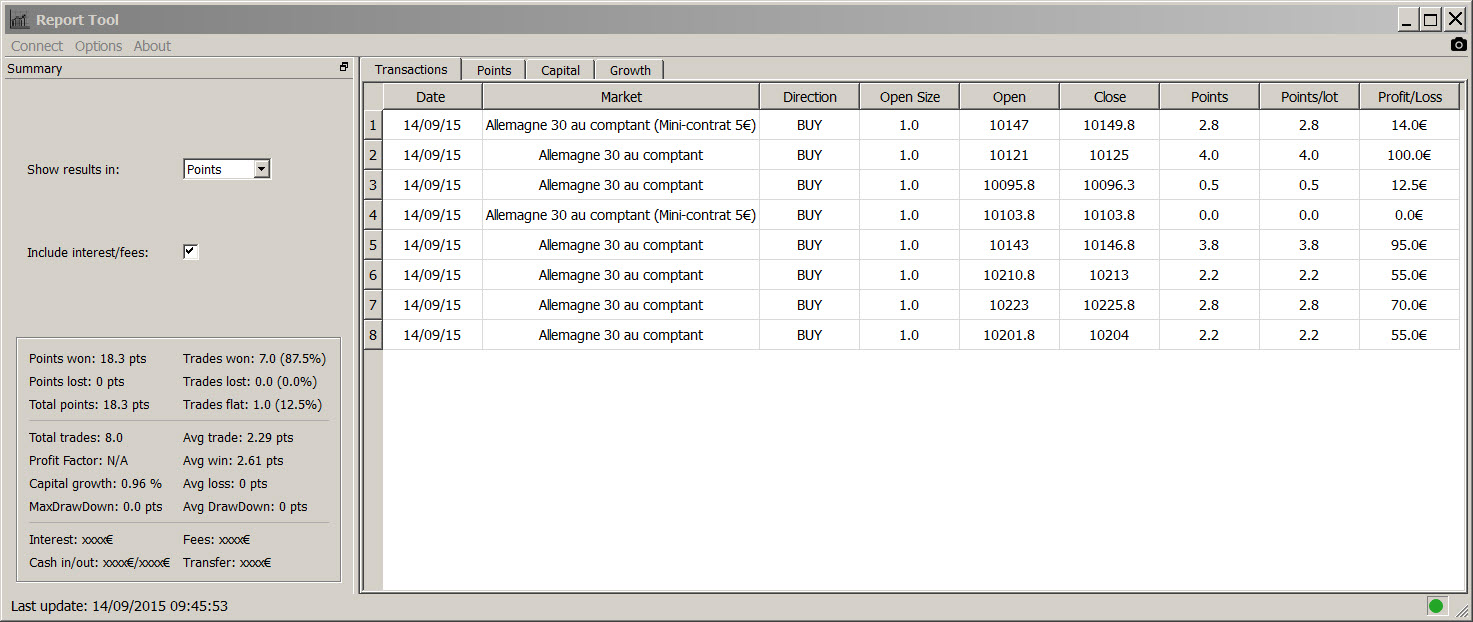Viewport: 1473px width, 622px height.
Task: Select row 4 header in table
Action: click(373, 215)
